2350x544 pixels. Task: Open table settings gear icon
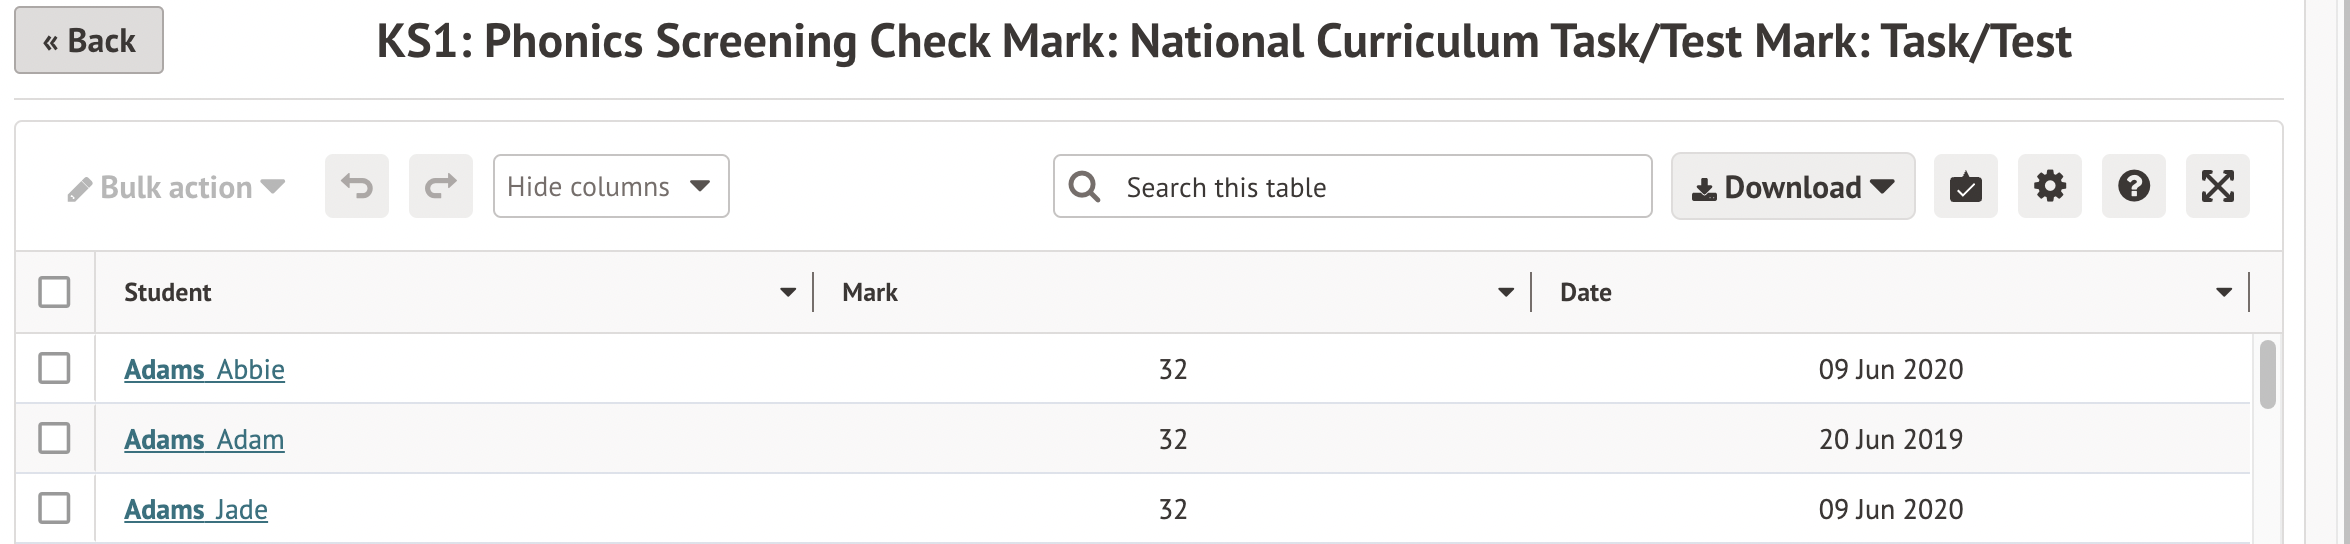pos(2049,186)
